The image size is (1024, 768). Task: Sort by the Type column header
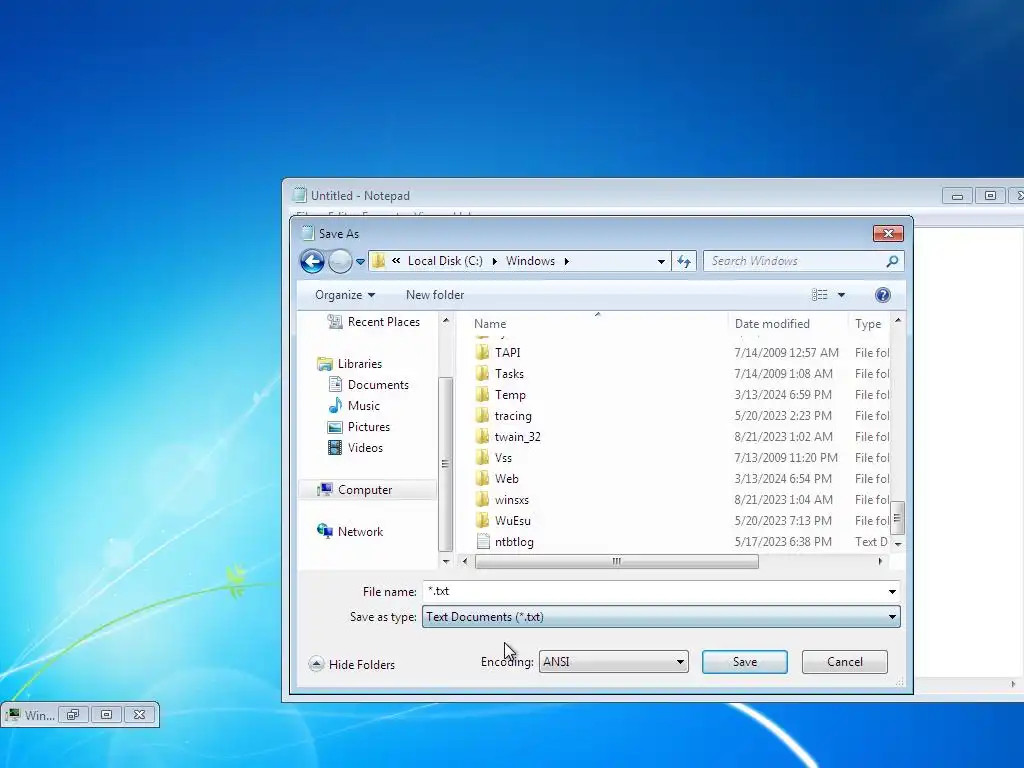tap(869, 324)
